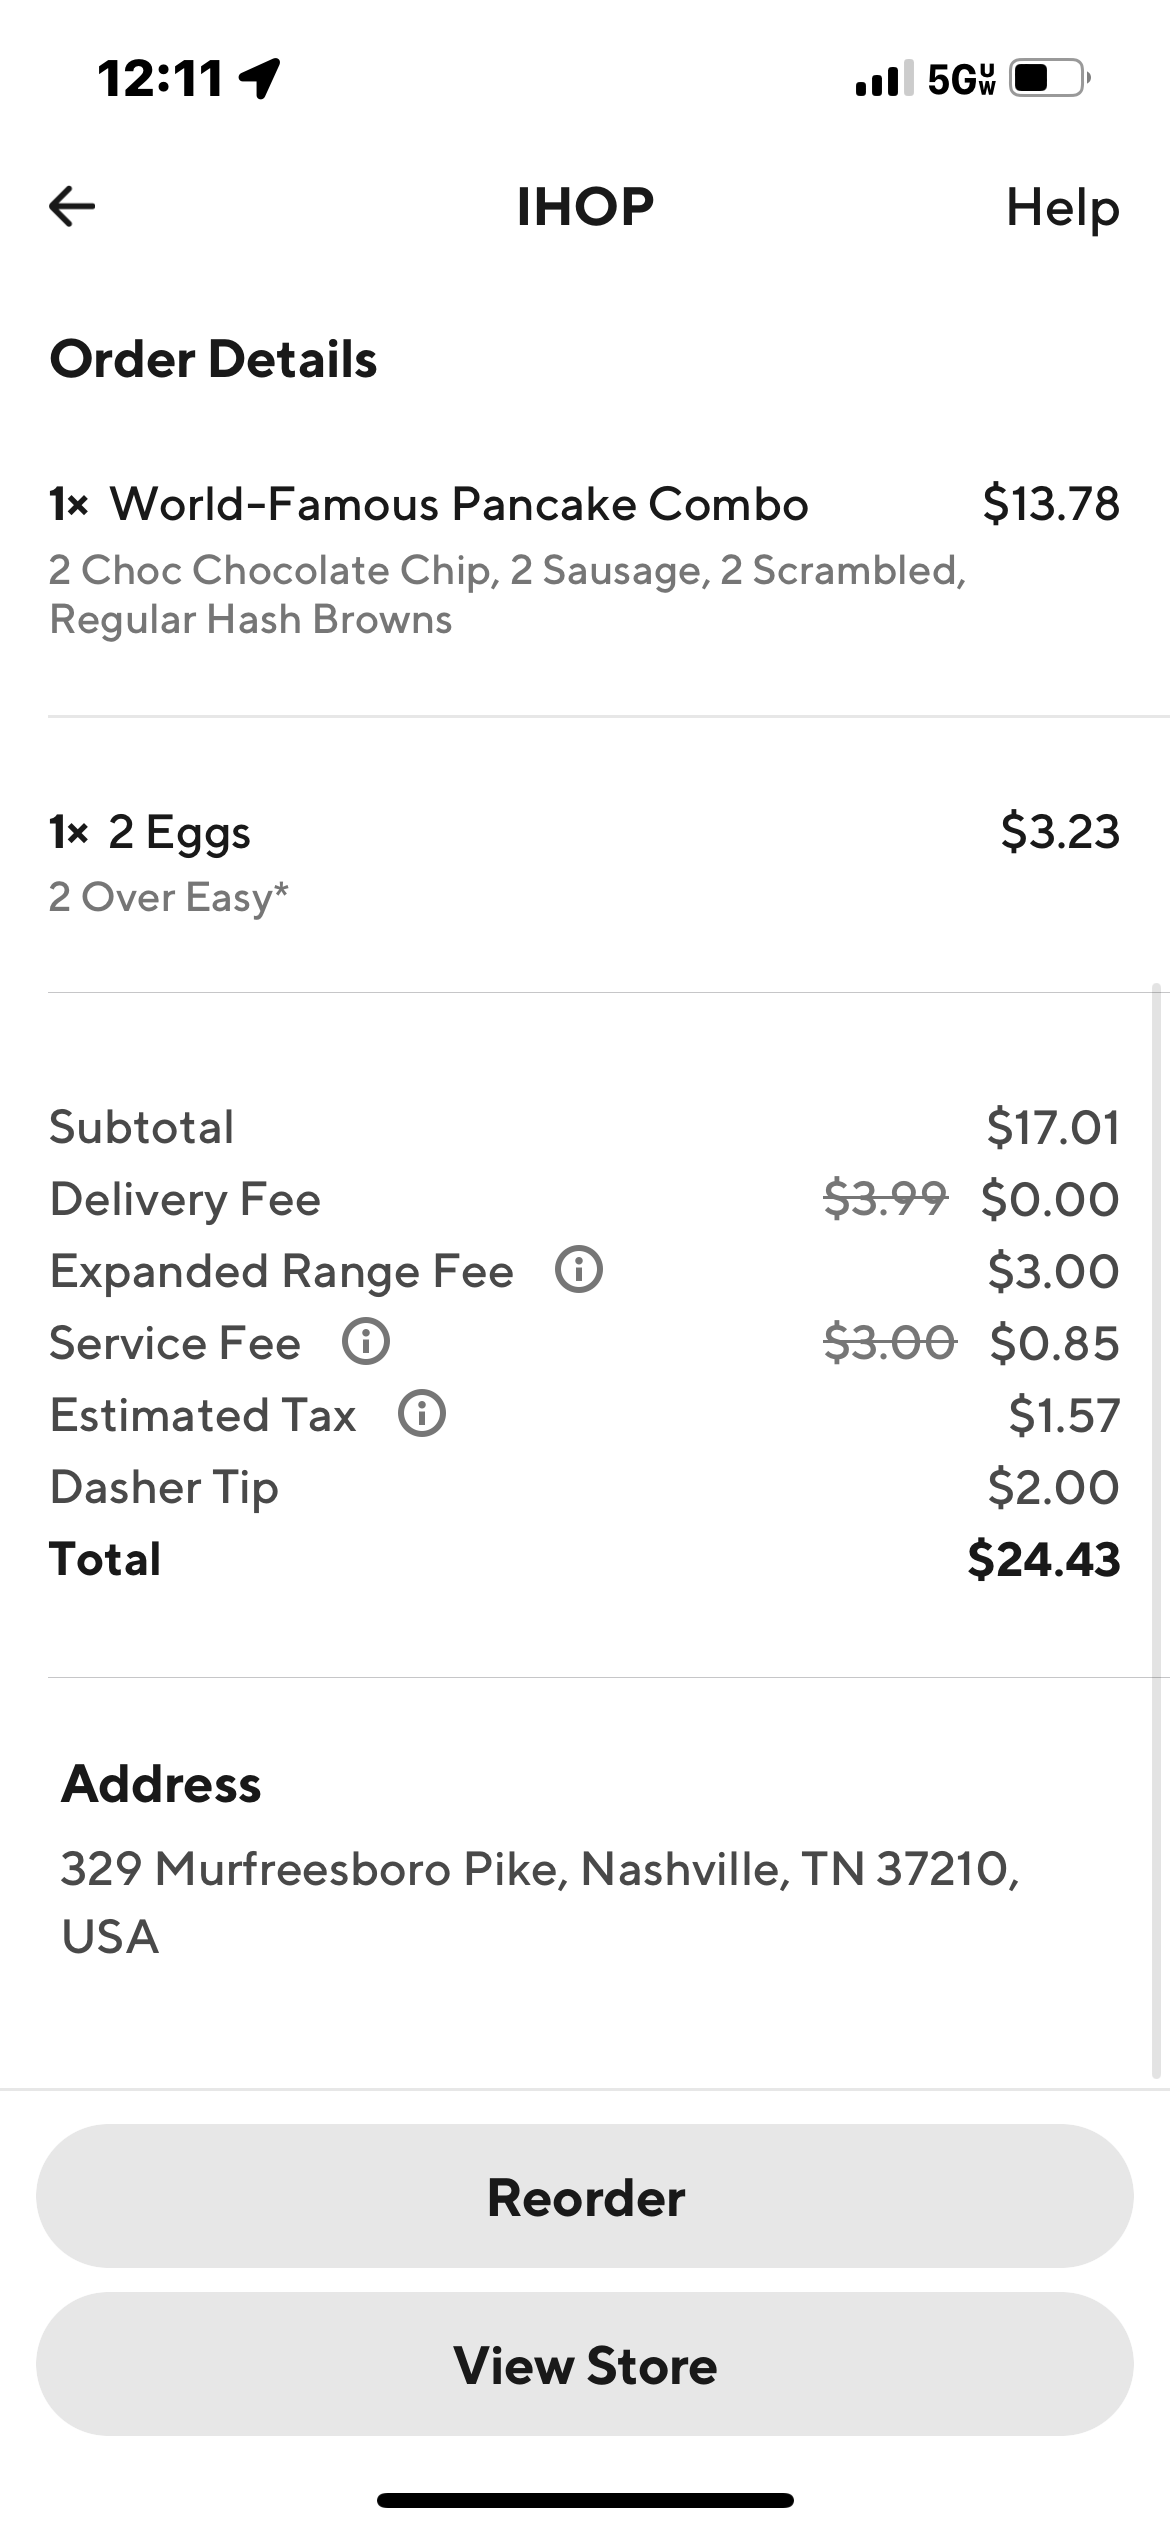This screenshot has height=2532, width=1170.
Task: Tap the Service Fee info icon
Action: (x=365, y=1342)
